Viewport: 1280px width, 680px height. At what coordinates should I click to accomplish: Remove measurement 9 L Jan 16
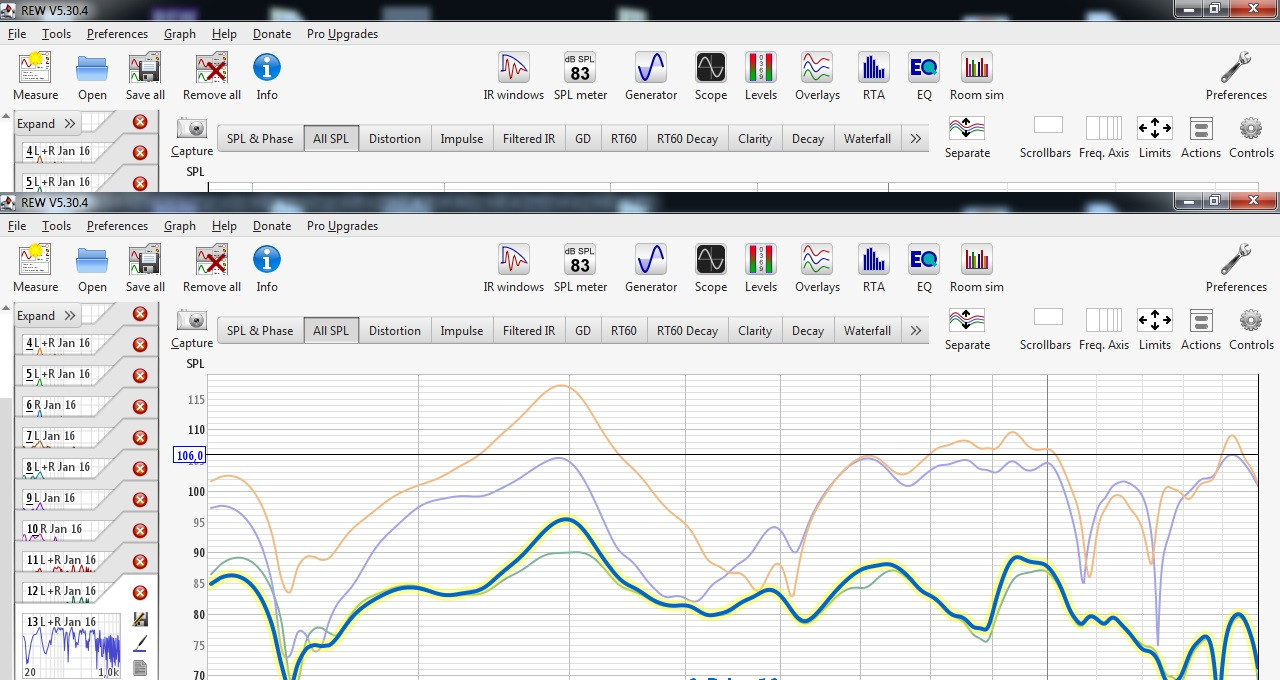tap(140, 500)
